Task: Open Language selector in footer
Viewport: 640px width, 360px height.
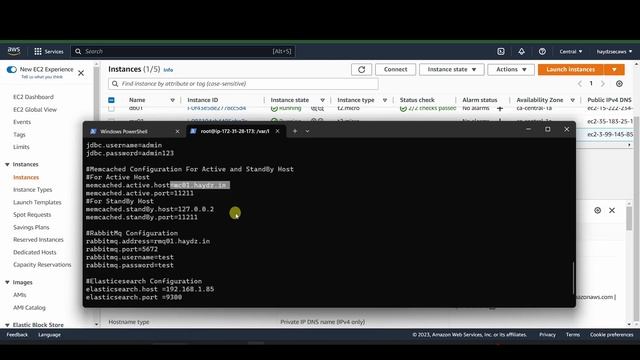Action: tap(49, 335)
